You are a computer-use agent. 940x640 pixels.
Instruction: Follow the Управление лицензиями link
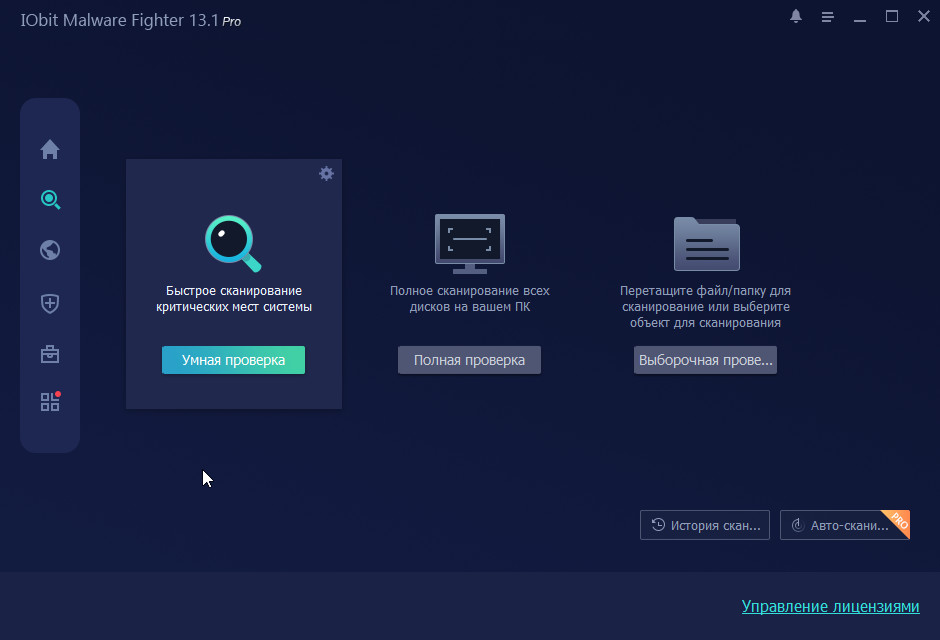[830, 607]
